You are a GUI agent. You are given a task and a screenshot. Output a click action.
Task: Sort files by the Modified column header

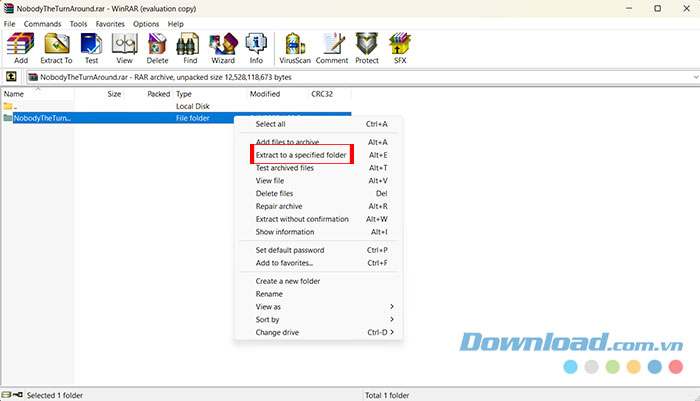[265, 93]
